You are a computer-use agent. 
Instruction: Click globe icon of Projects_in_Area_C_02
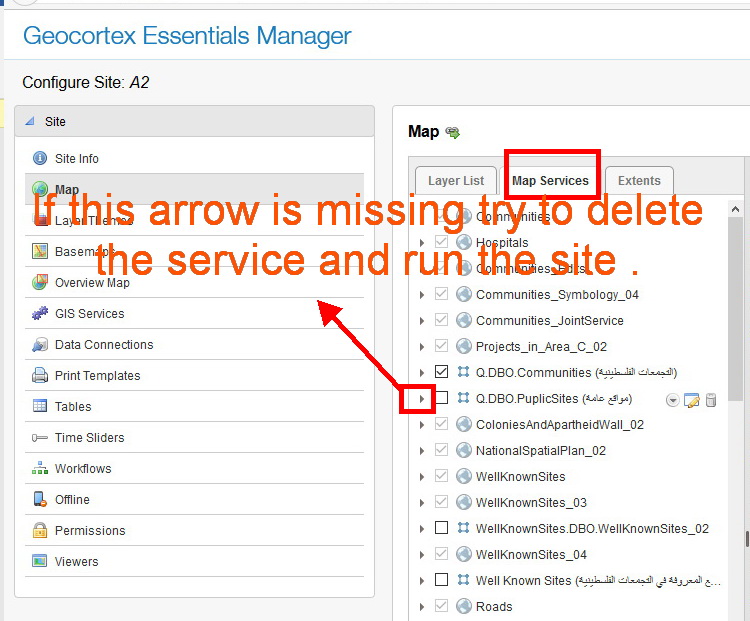[463, 346]
